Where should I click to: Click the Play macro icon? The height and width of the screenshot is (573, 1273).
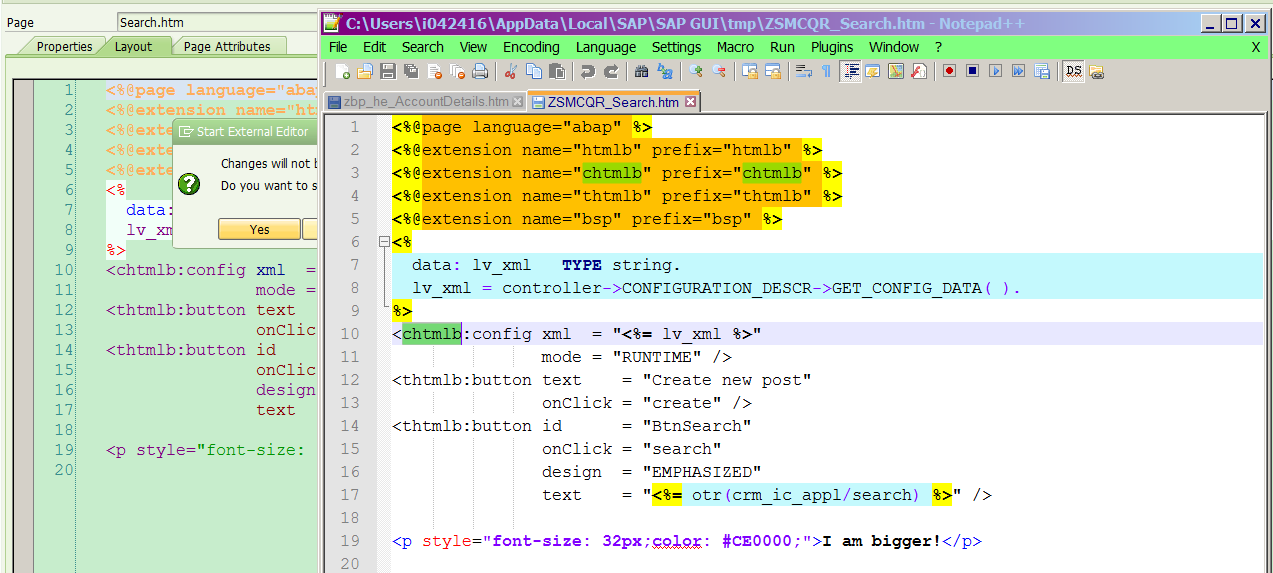coord(995,71)
